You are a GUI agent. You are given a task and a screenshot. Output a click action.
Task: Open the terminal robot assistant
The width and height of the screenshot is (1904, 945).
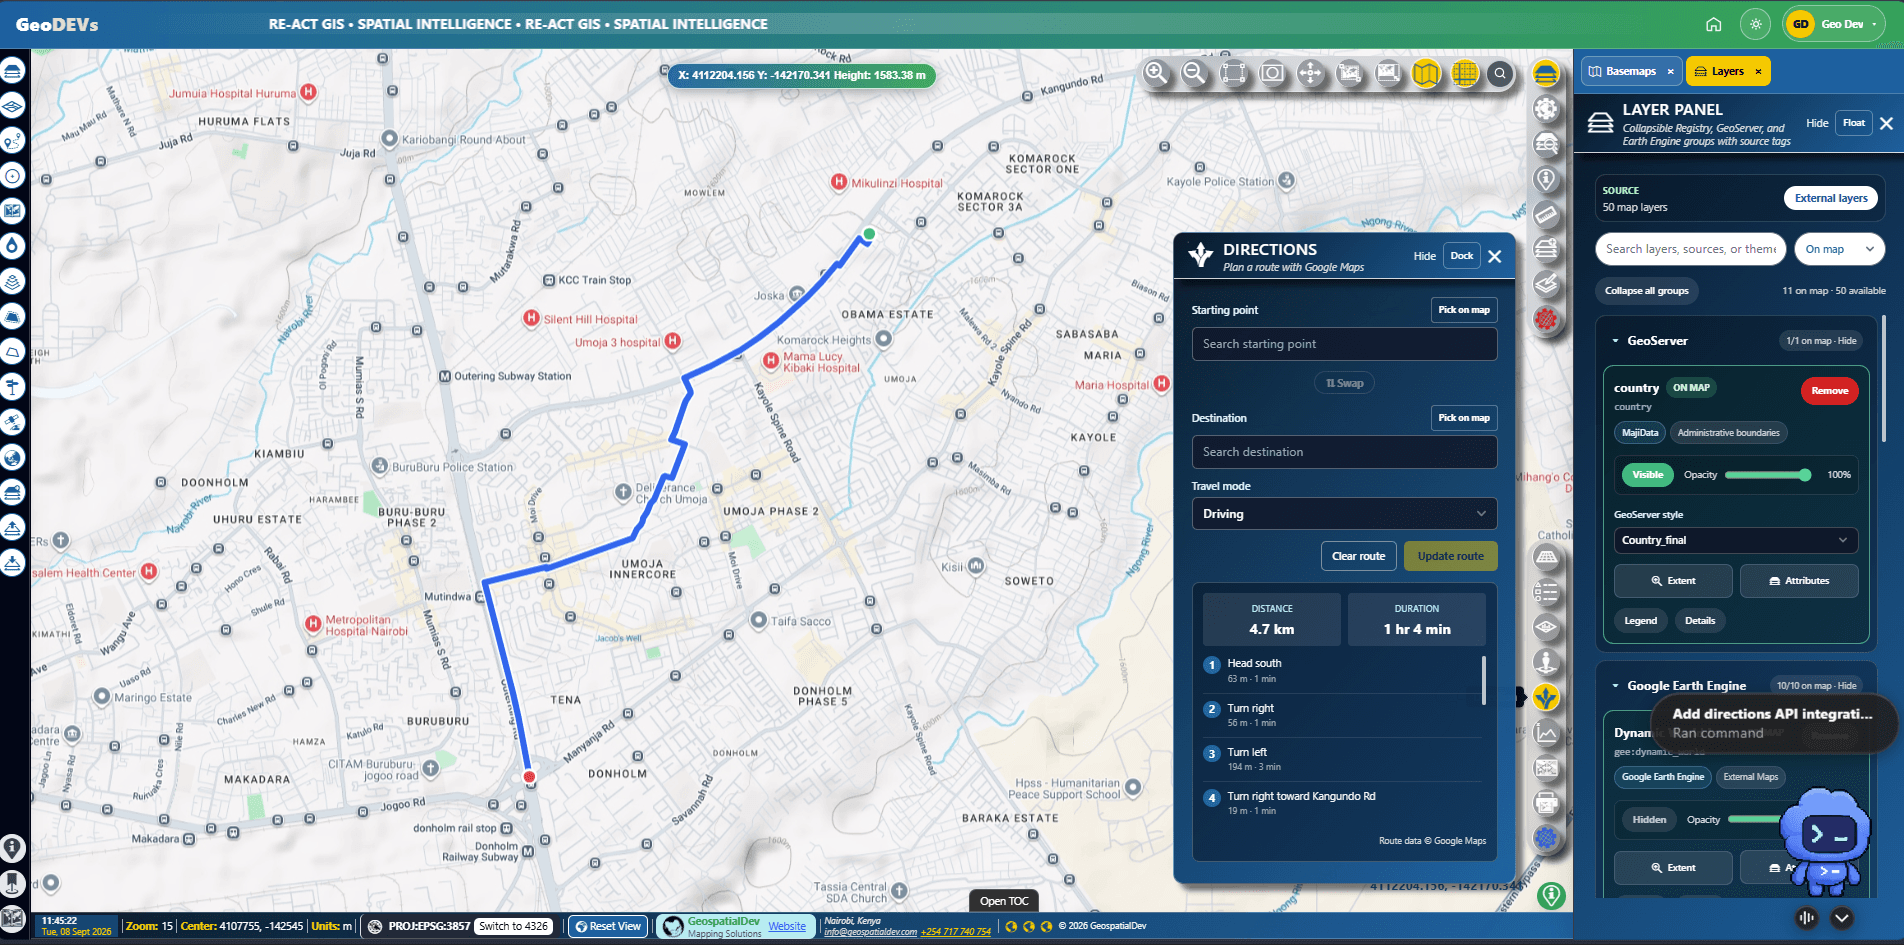click(1828, 840)
